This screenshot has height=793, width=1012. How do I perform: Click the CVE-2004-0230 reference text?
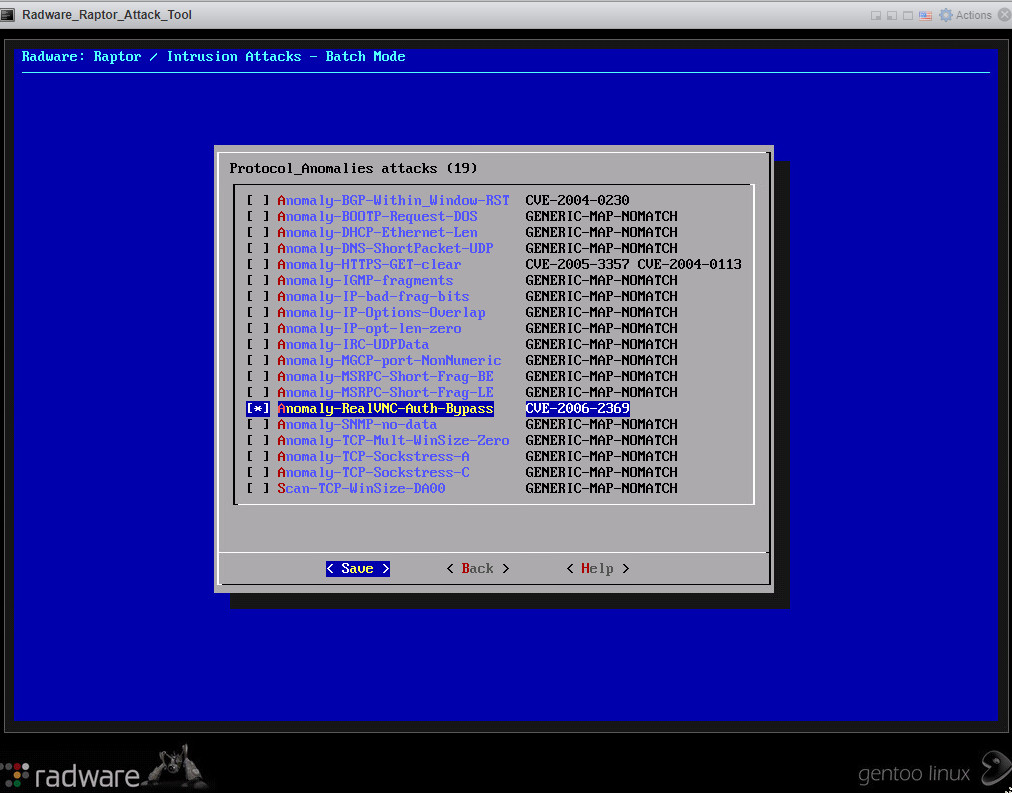coord(577,201)
